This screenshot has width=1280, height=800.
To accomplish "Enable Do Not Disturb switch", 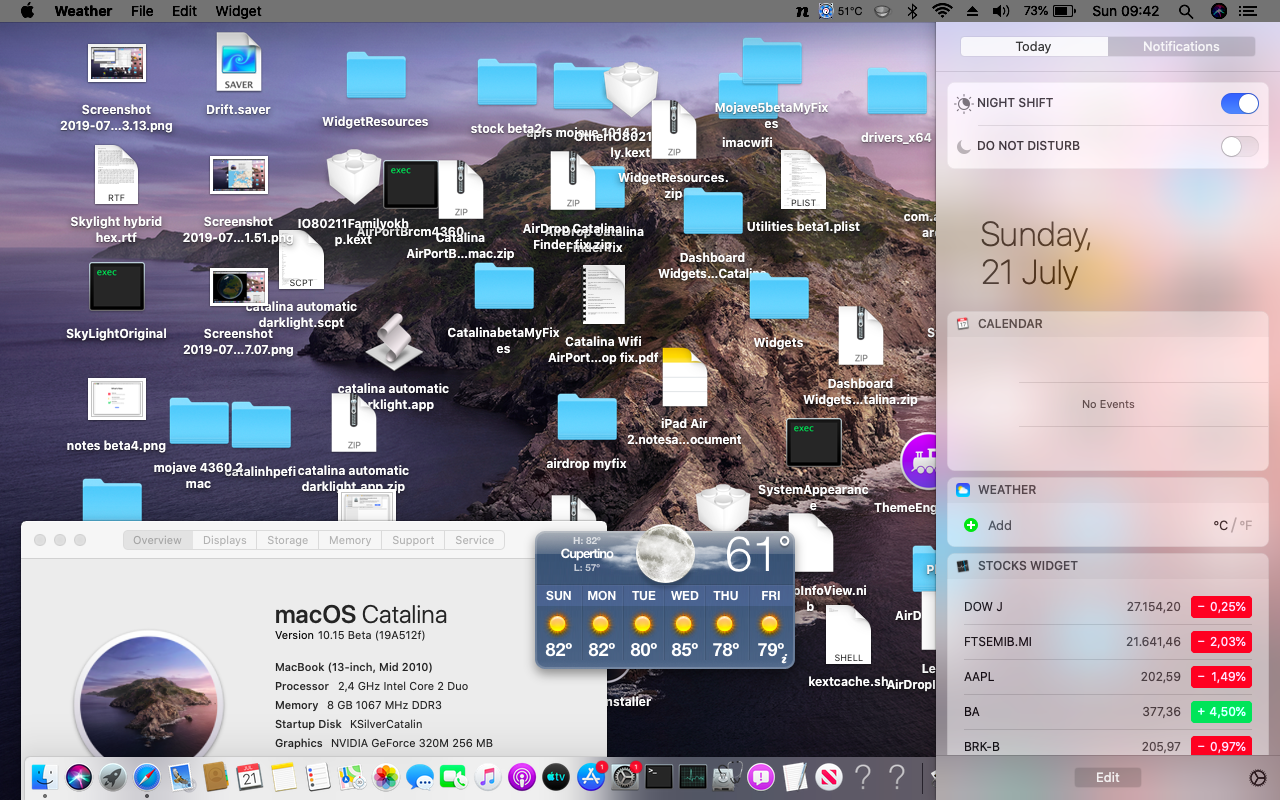I will coord(1240,146).
